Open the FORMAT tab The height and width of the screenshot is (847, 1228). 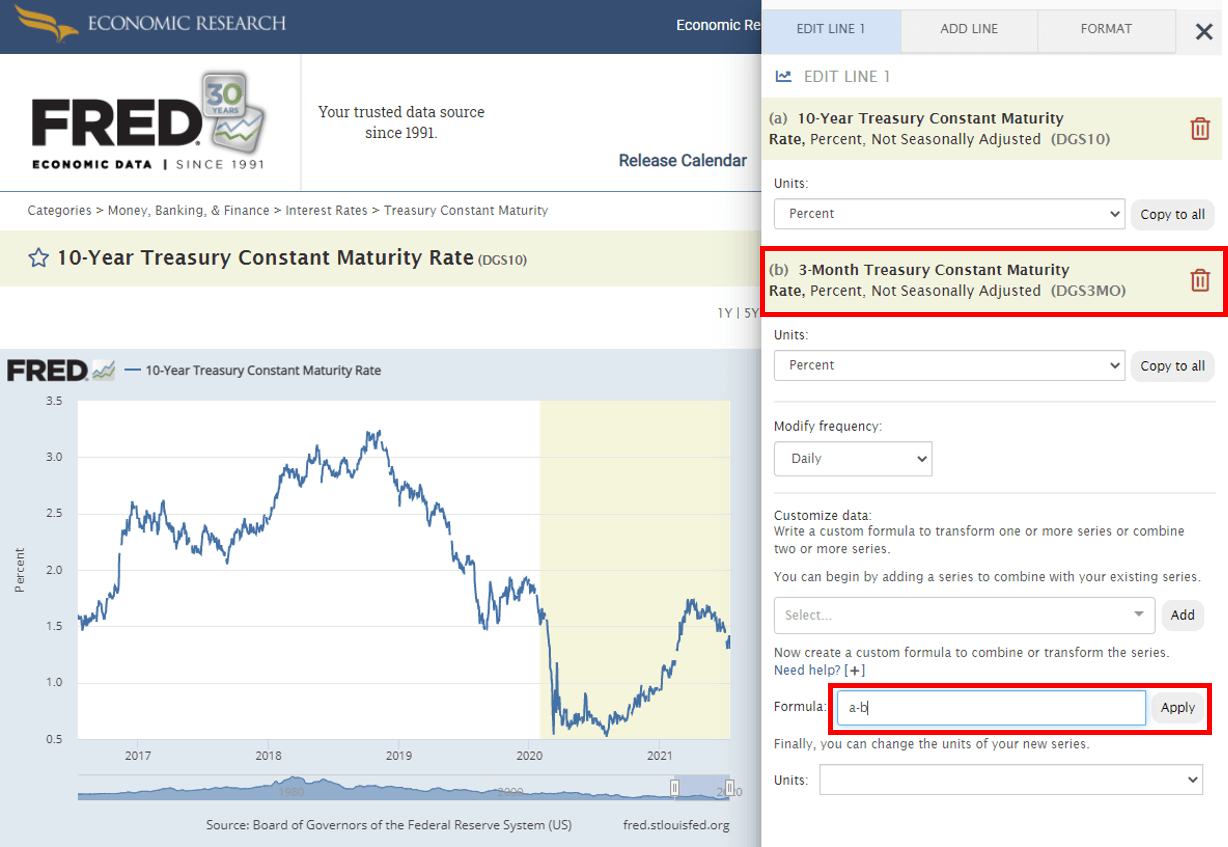click(x=1106, y=29)
